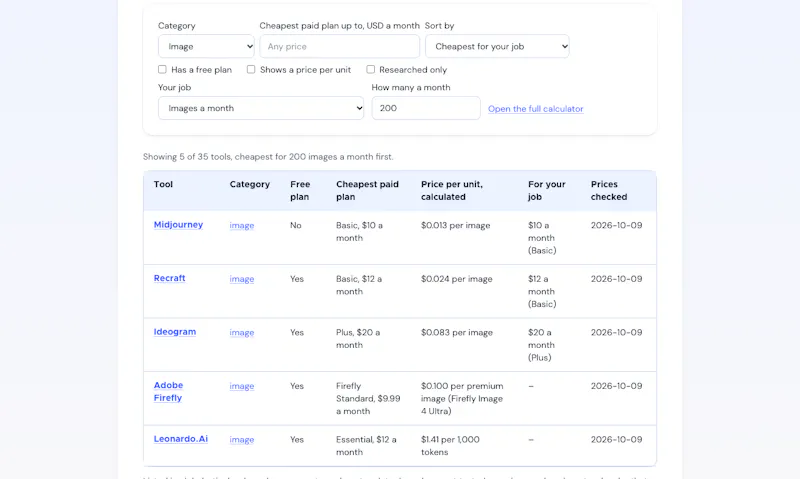Click the image category link in Recraft row
The image size is (800, 479).
click(x=242, y=279)
